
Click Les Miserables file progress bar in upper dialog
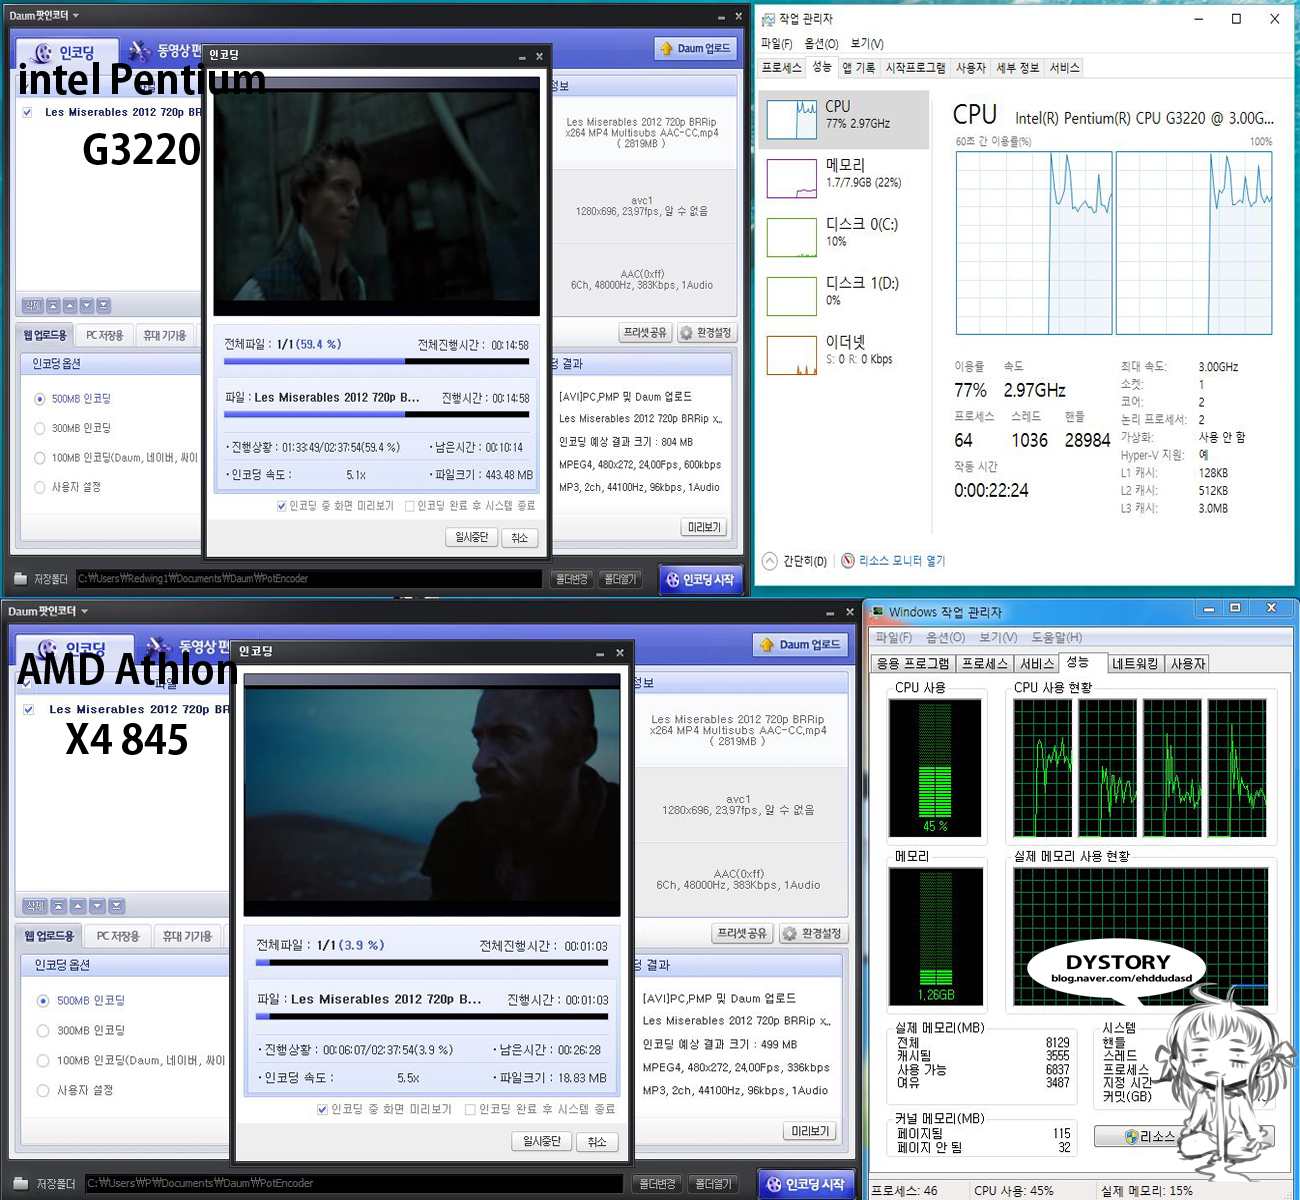(x=376, y=414)
